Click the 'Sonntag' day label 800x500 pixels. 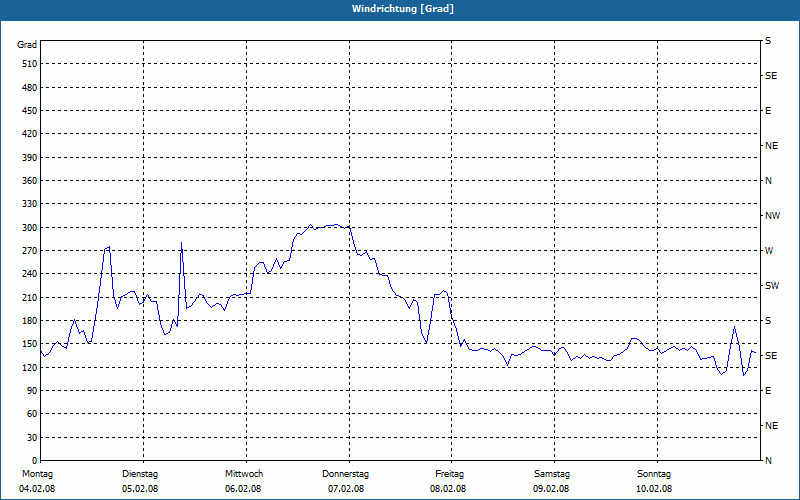point(654,474)
